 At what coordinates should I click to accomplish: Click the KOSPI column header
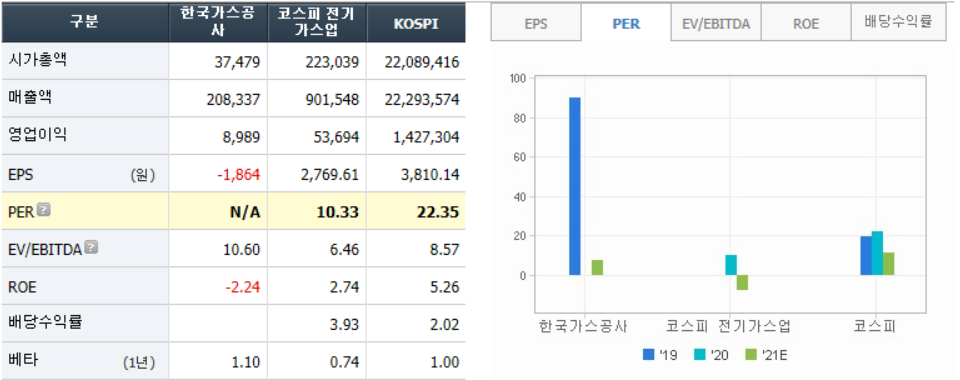click(x=416, y=22)
